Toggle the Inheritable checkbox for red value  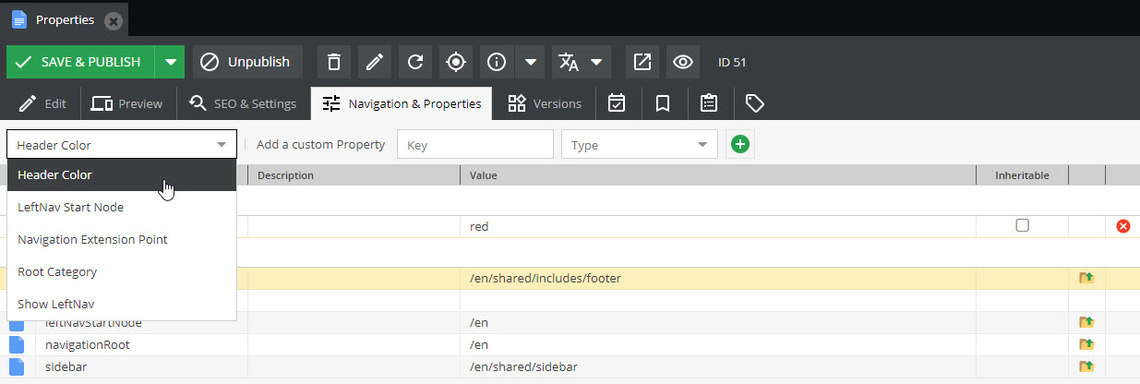[x=1022, y=226]
